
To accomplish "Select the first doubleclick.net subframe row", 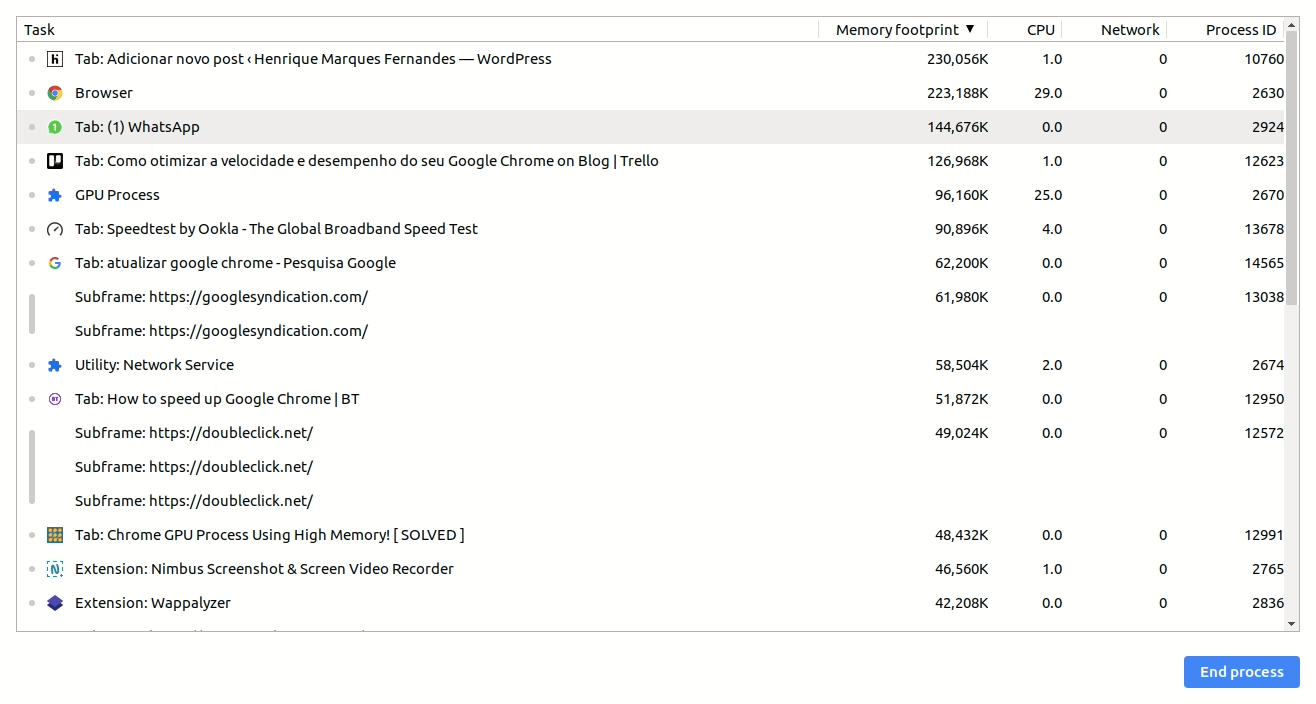I will click(x=651, y=433).
